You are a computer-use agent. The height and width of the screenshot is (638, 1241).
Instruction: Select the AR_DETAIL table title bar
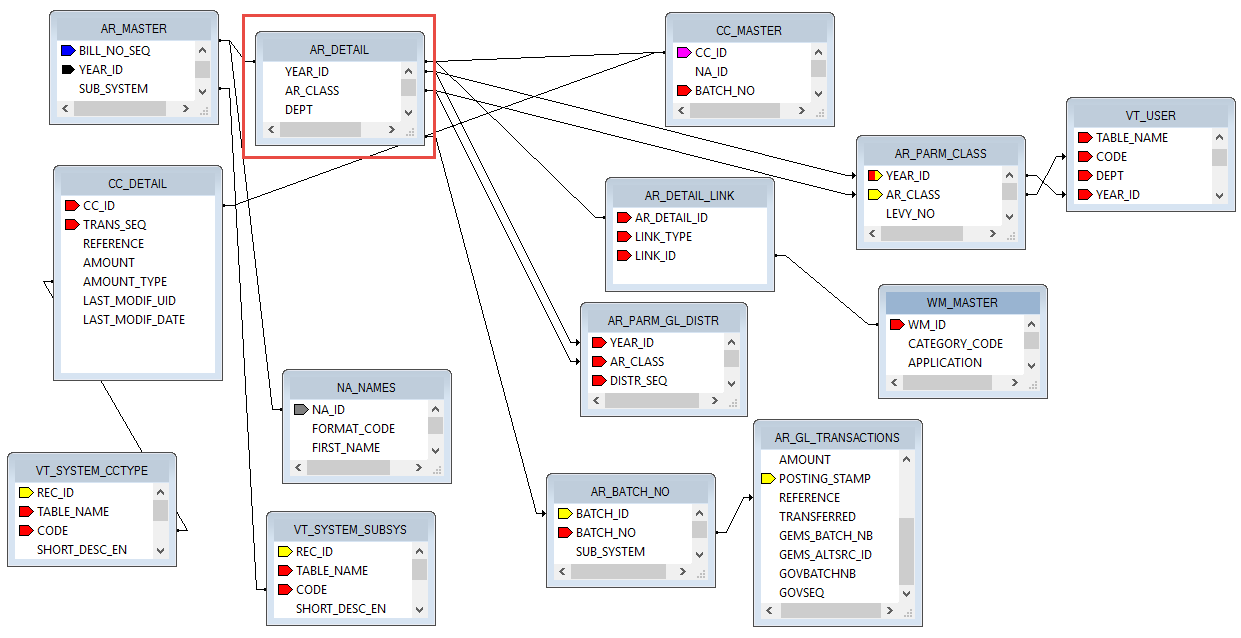pos(339,49)
